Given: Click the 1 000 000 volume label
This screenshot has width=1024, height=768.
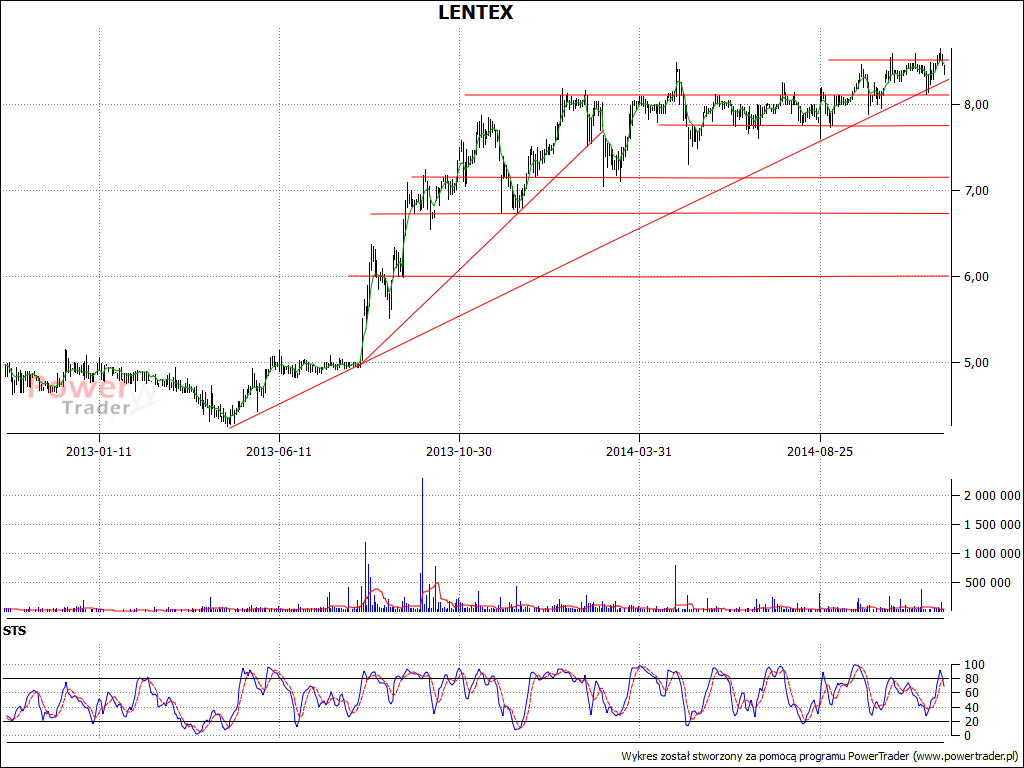Looking at the screenshot, I should tap(992, 554).
